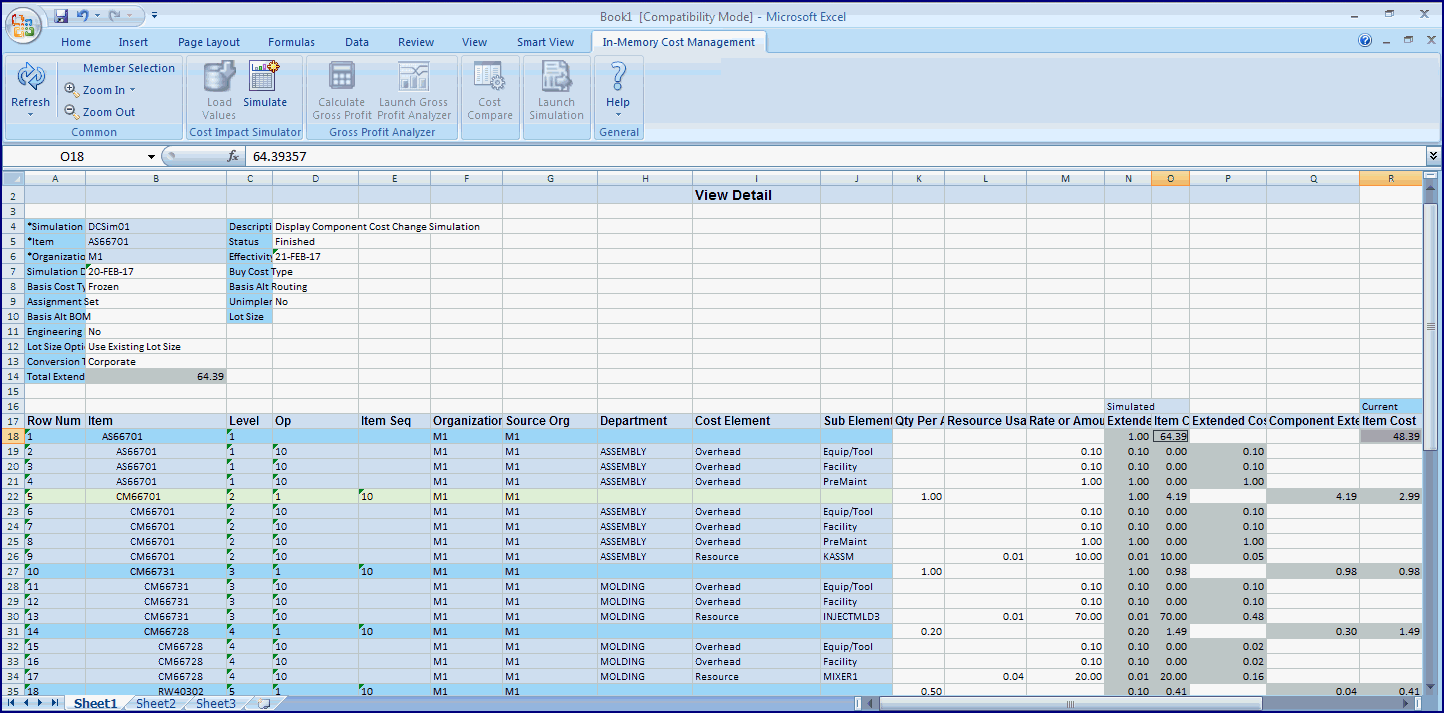This screenshot has height=713, width=1444.
Task: Undo the last action
Action: tap(82, 16)
